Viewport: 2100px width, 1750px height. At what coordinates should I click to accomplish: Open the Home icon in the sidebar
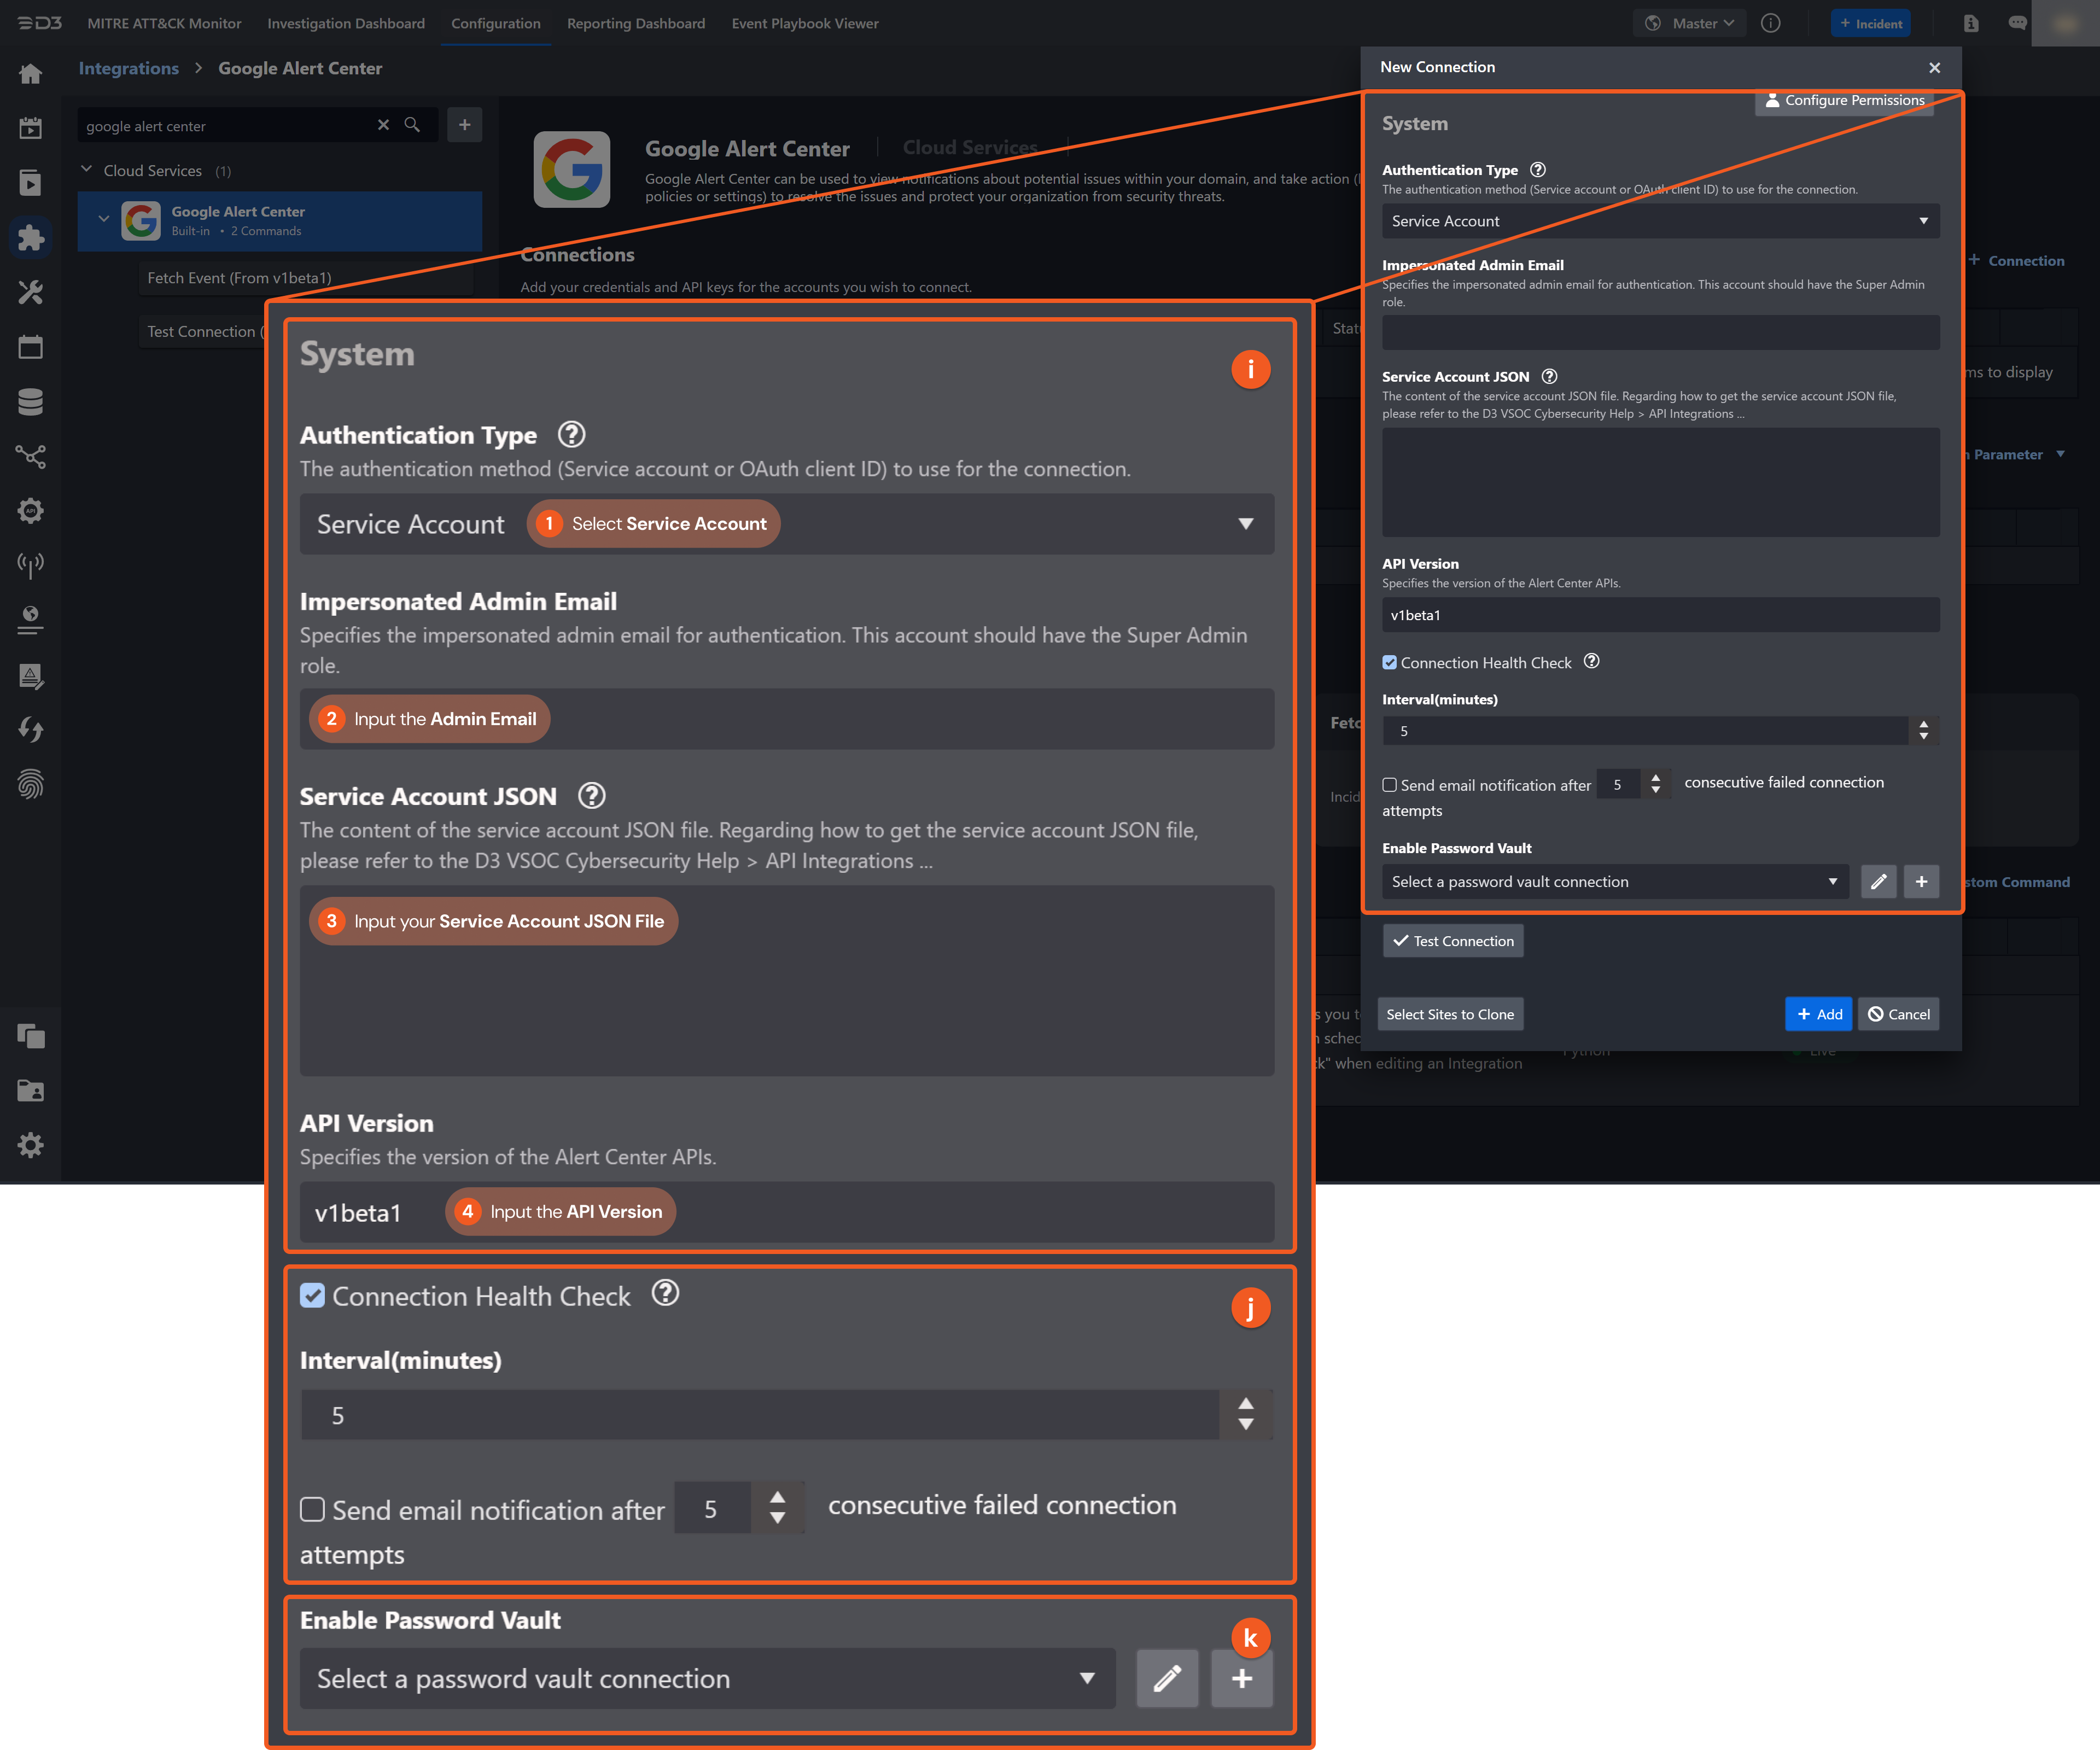tap(31, 73)
